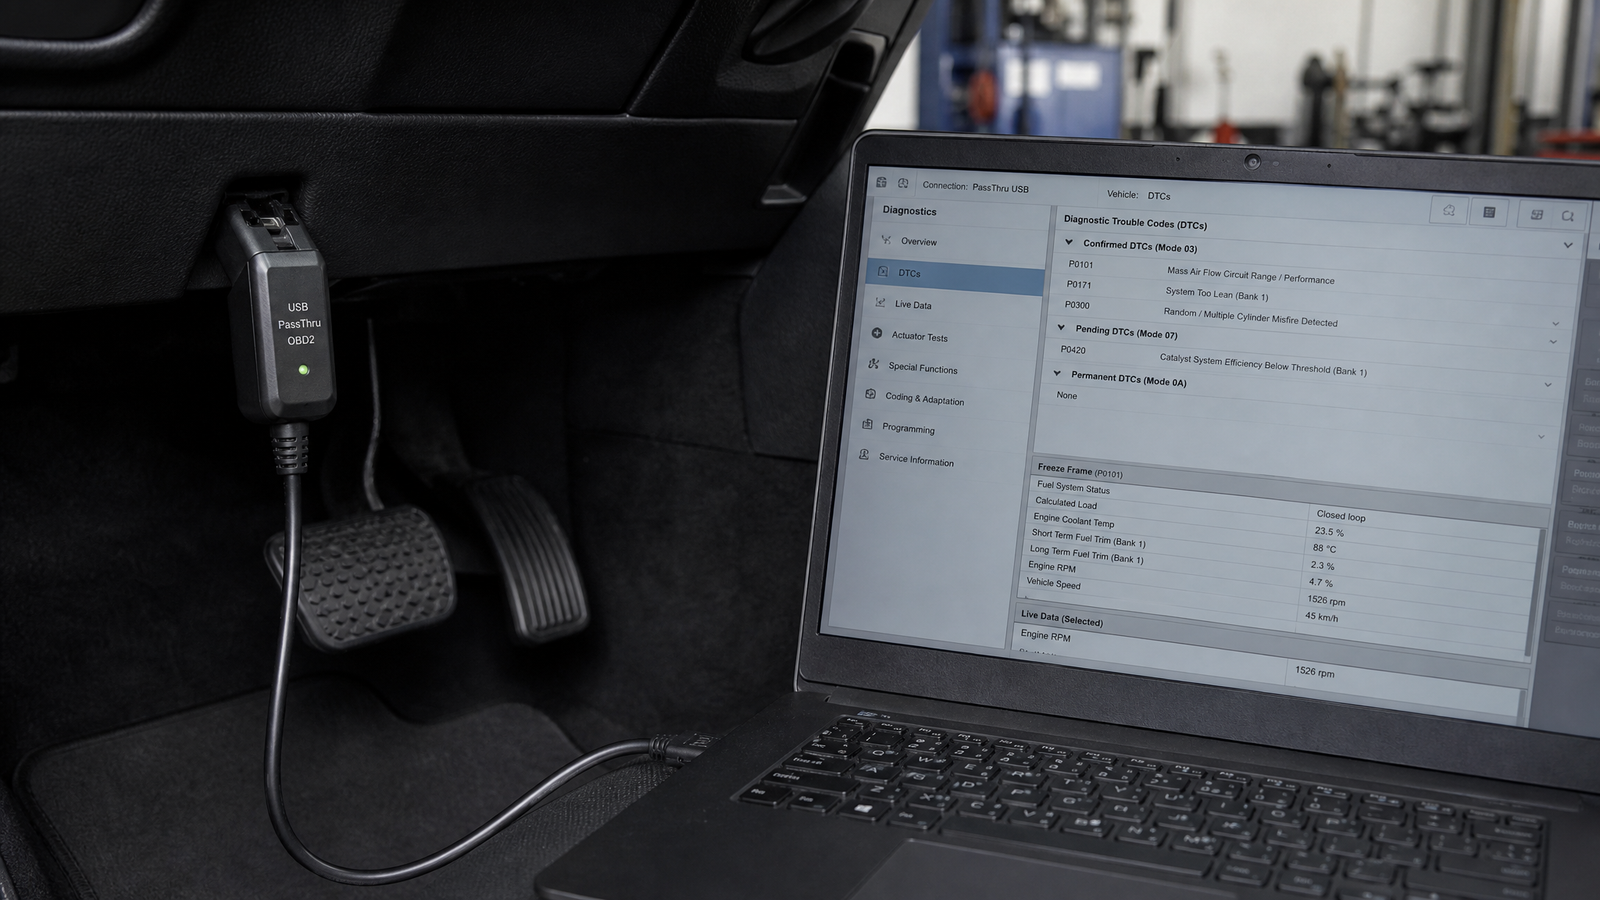
Task: Open Service Information
Action: (916, 460)
